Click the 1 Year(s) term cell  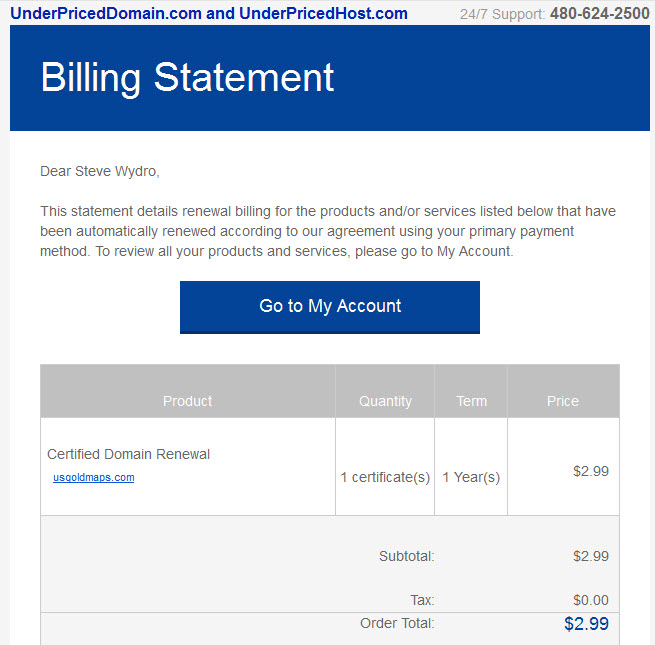click(x=471, y=477)
